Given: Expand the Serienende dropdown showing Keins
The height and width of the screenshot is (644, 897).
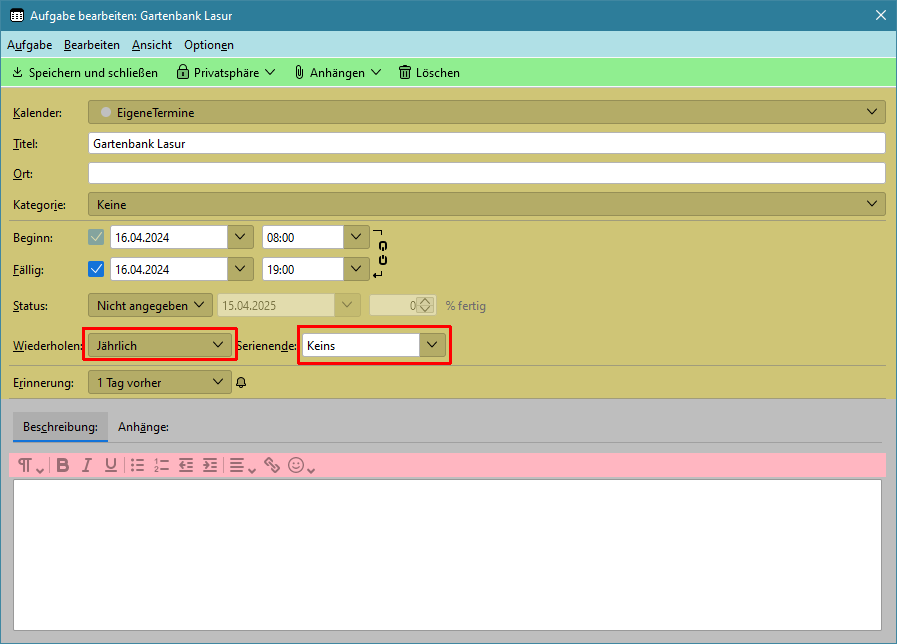Looking at the screenshot, I should point(432,345).
